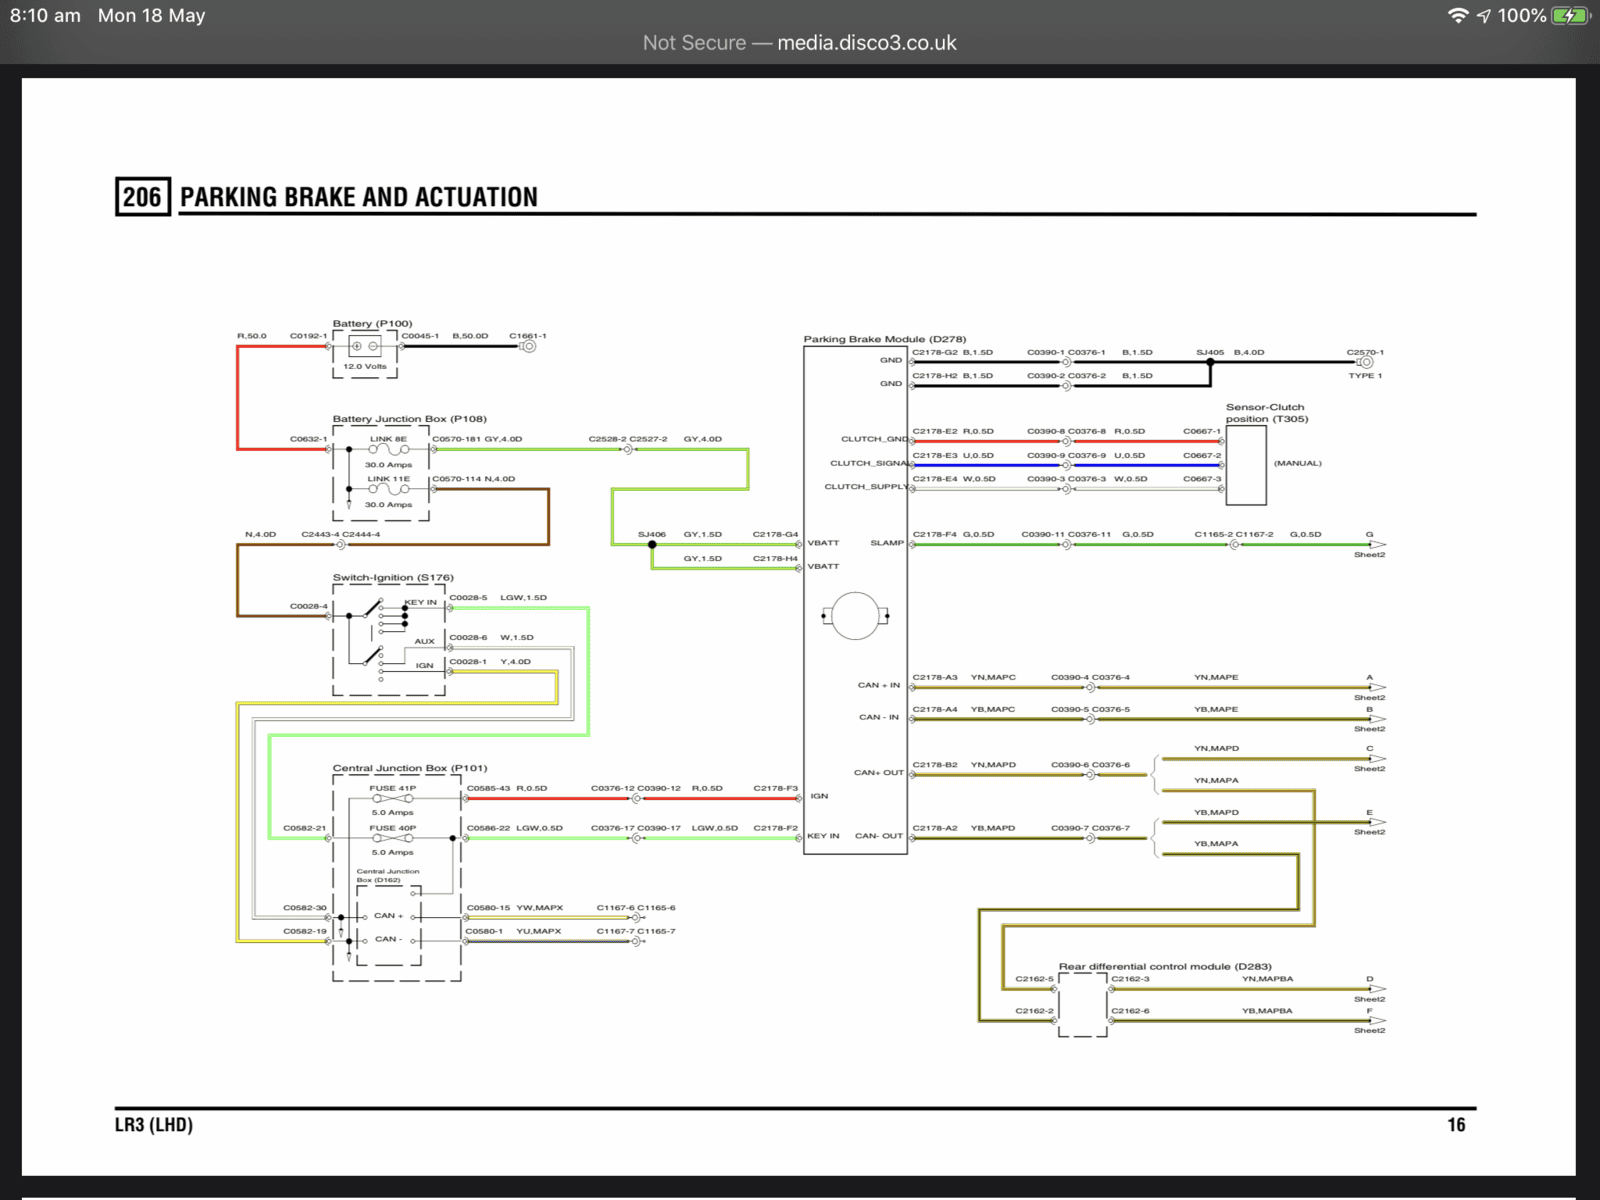1600x1200 pixels.
Task: Click the SJ405 splice junction dot
Action: pyautogui.click(x=1210, y=362)
